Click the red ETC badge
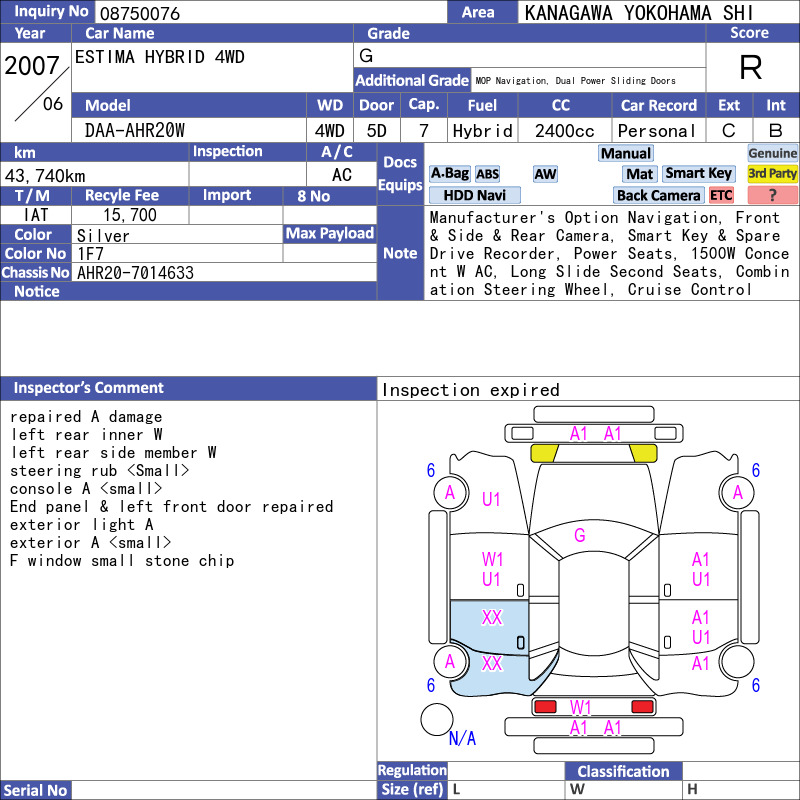800x800 pixels. click(x=721, y=195)
